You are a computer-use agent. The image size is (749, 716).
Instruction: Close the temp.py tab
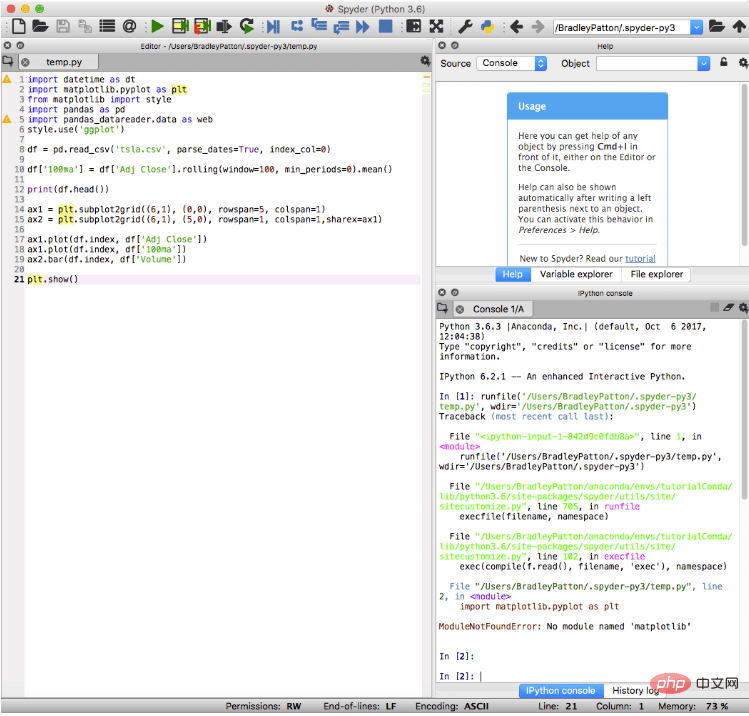[x=25, y=63]
